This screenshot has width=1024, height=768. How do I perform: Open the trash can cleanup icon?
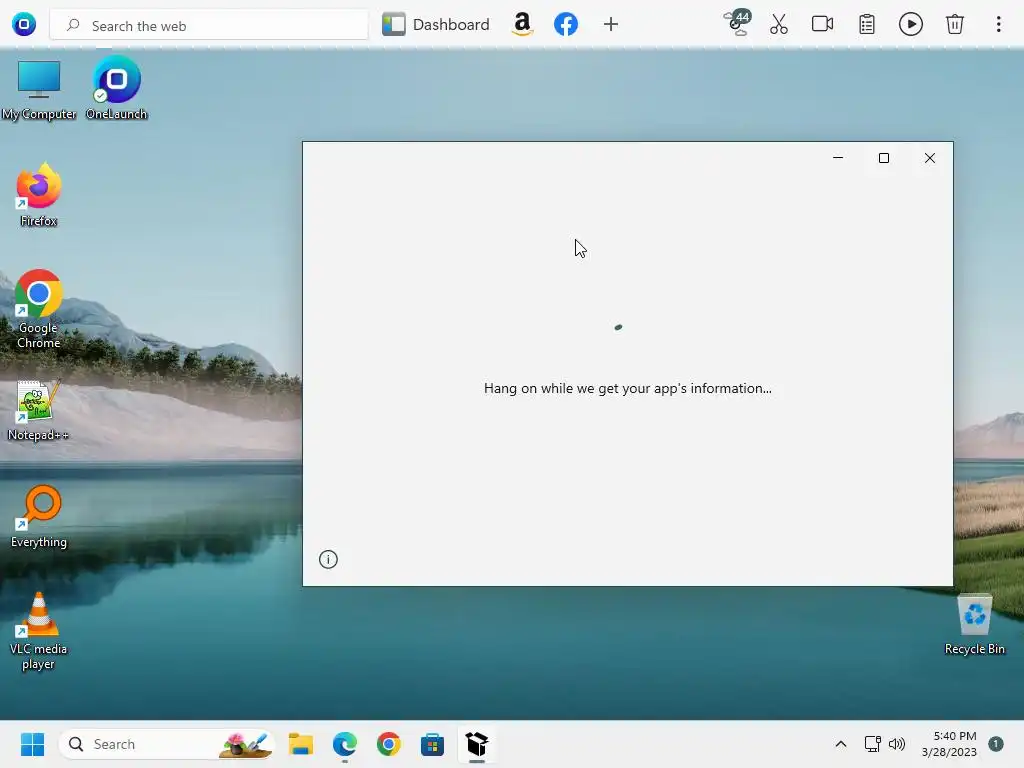click(955, 25)
